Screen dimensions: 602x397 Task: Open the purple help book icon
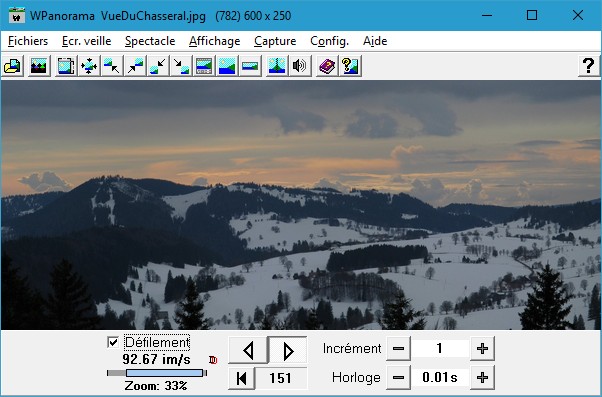pos(327,66)
